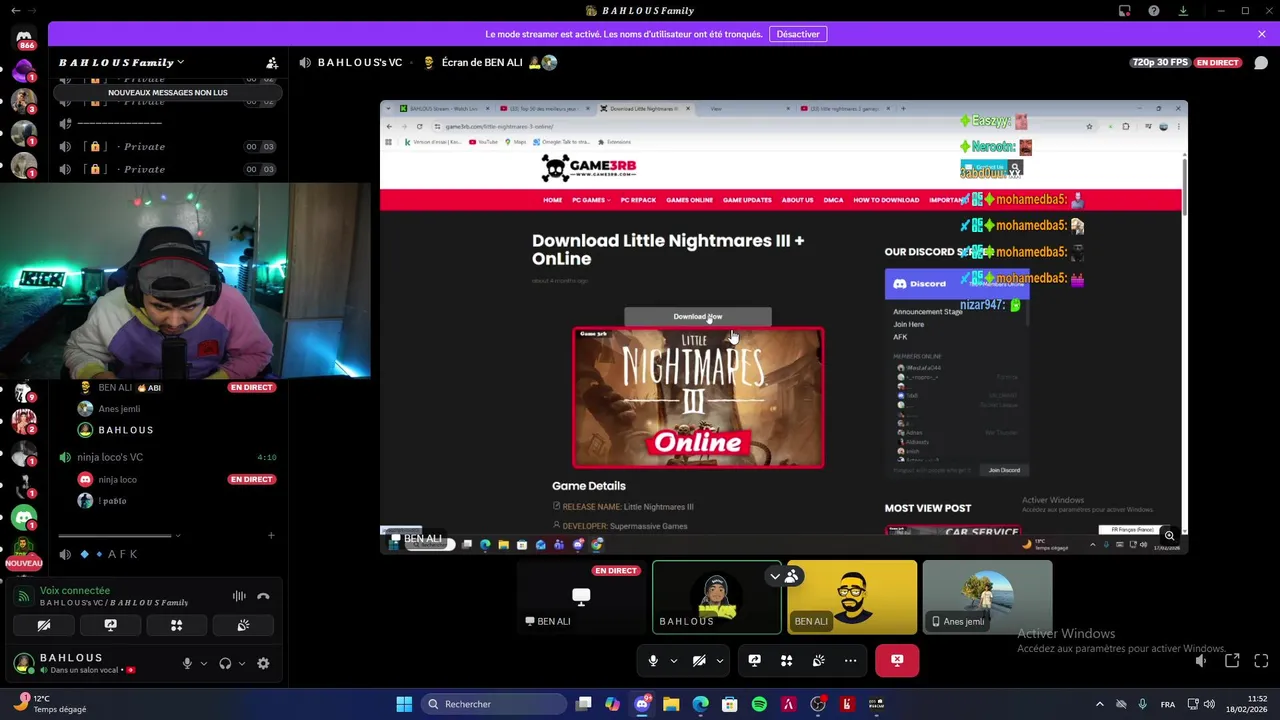The image size is (1280, 720).
Task: Click the invite members icon beside server name
Action: click(271, 62)
